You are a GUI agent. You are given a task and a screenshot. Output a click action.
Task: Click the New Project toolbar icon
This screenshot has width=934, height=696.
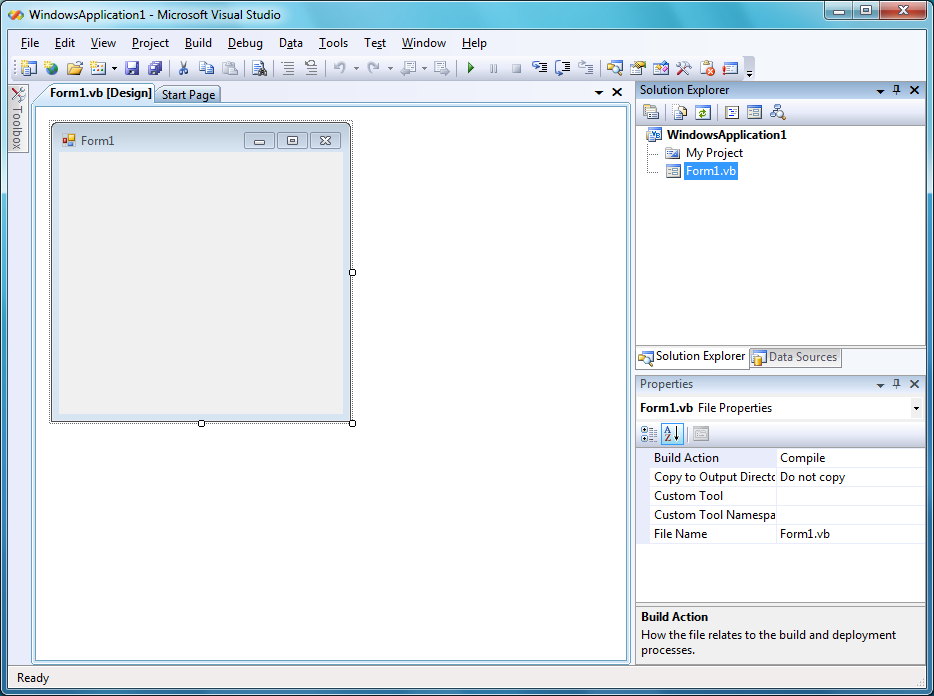28,68
